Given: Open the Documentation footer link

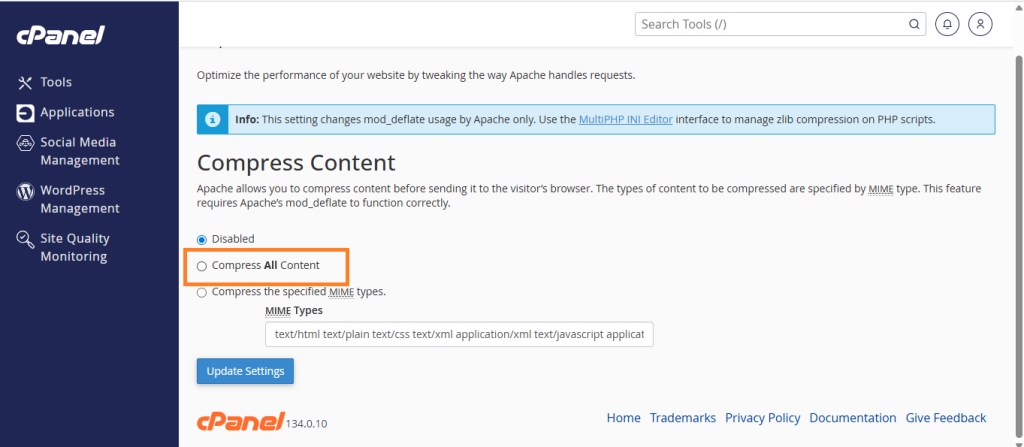Looking at the screenshot, I should [852, 418].
